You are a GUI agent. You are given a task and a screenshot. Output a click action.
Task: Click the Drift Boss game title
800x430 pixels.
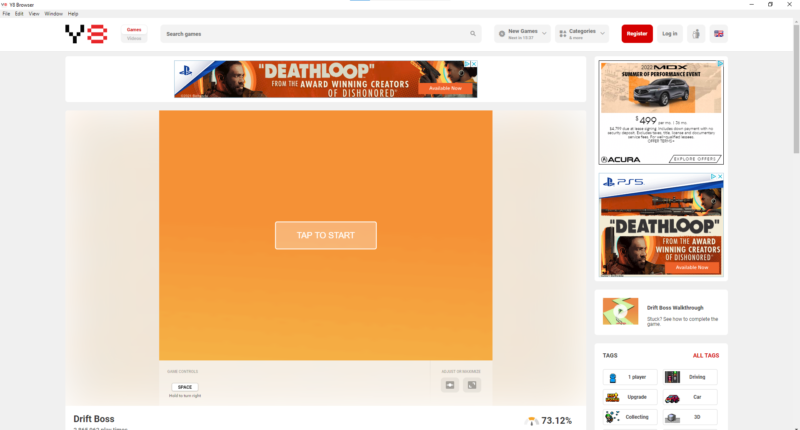(x=94, y=419)
